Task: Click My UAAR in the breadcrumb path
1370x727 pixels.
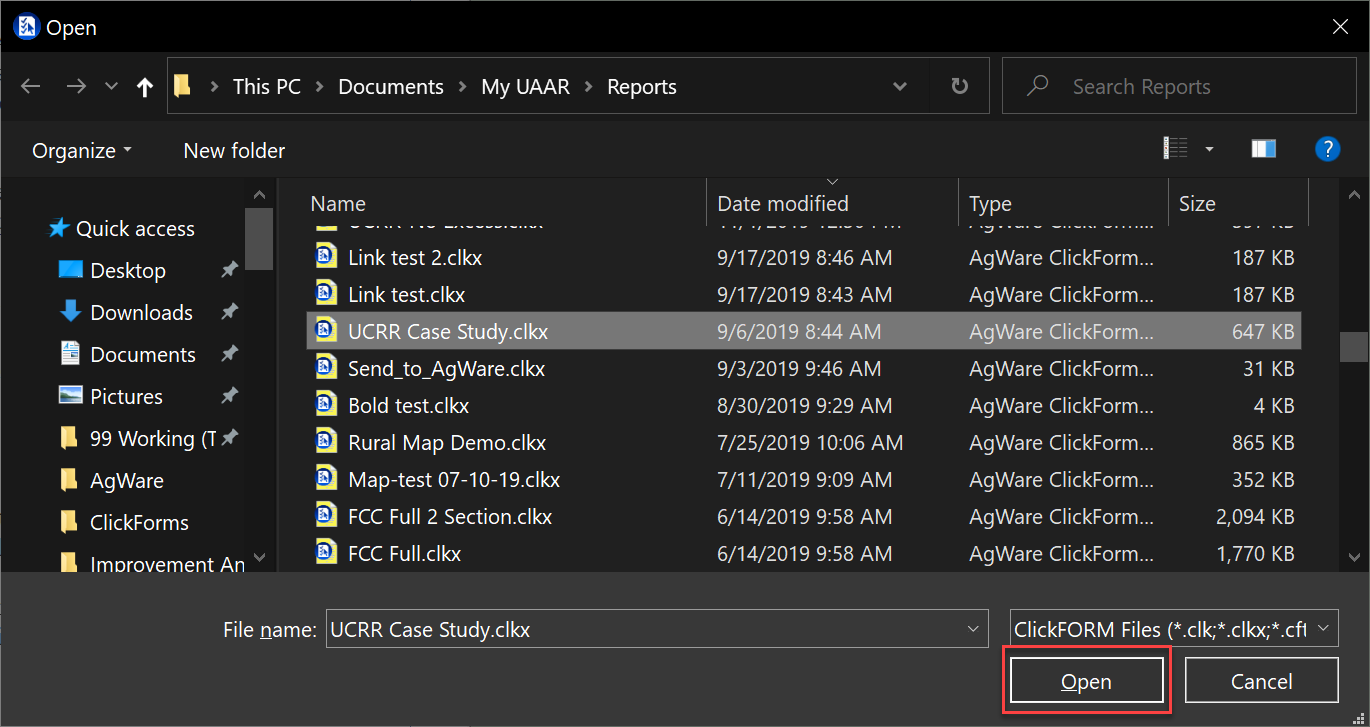Action: [x=525, y=87]
